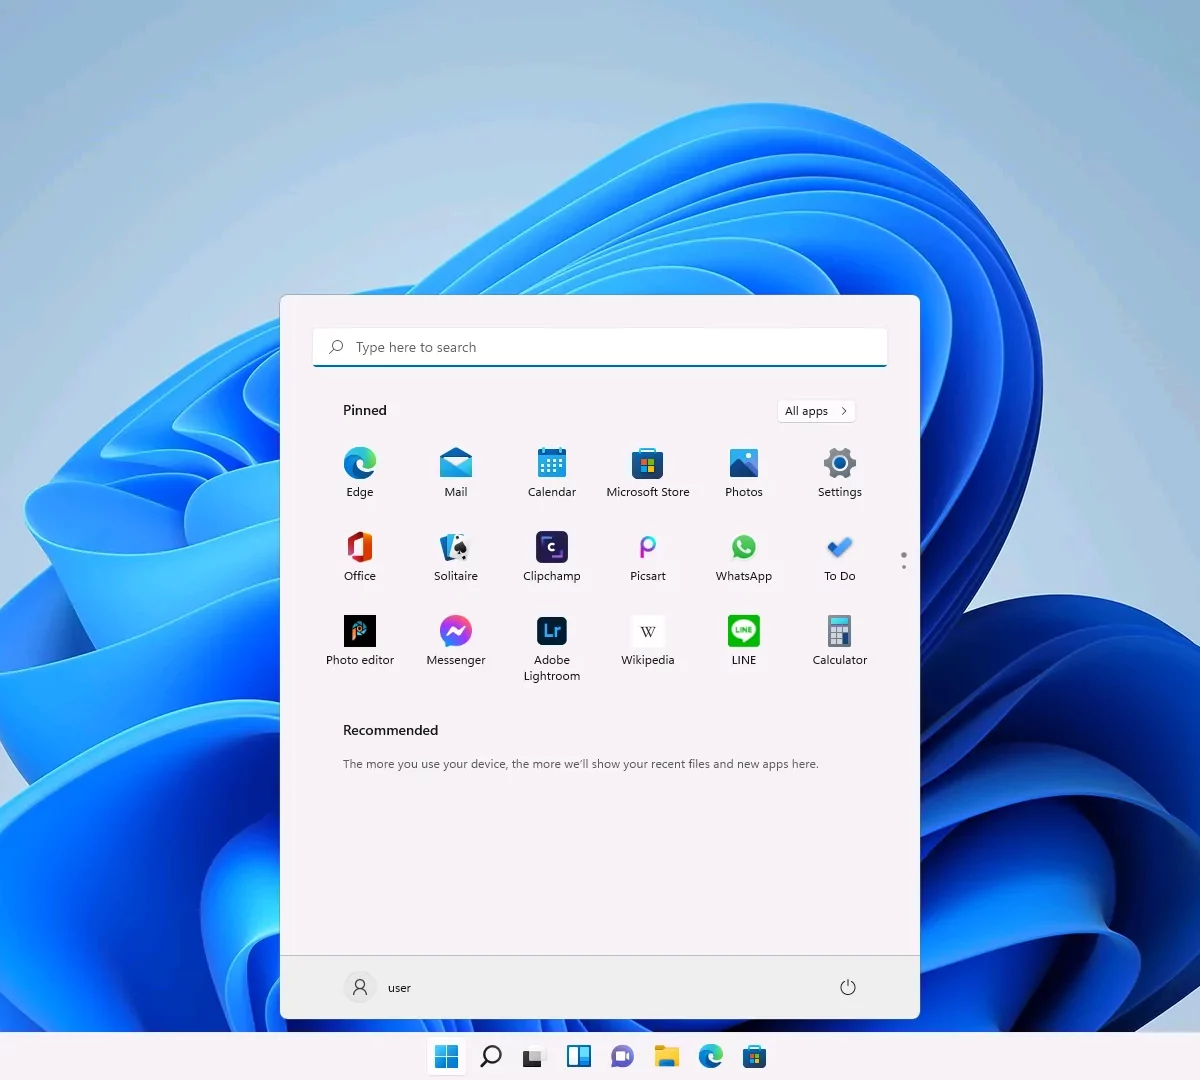Open Teams Chat on the taskbar

(623, 1056)
